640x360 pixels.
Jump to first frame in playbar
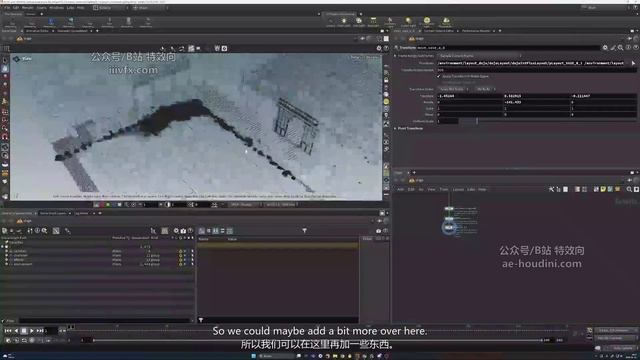[8, 331]
